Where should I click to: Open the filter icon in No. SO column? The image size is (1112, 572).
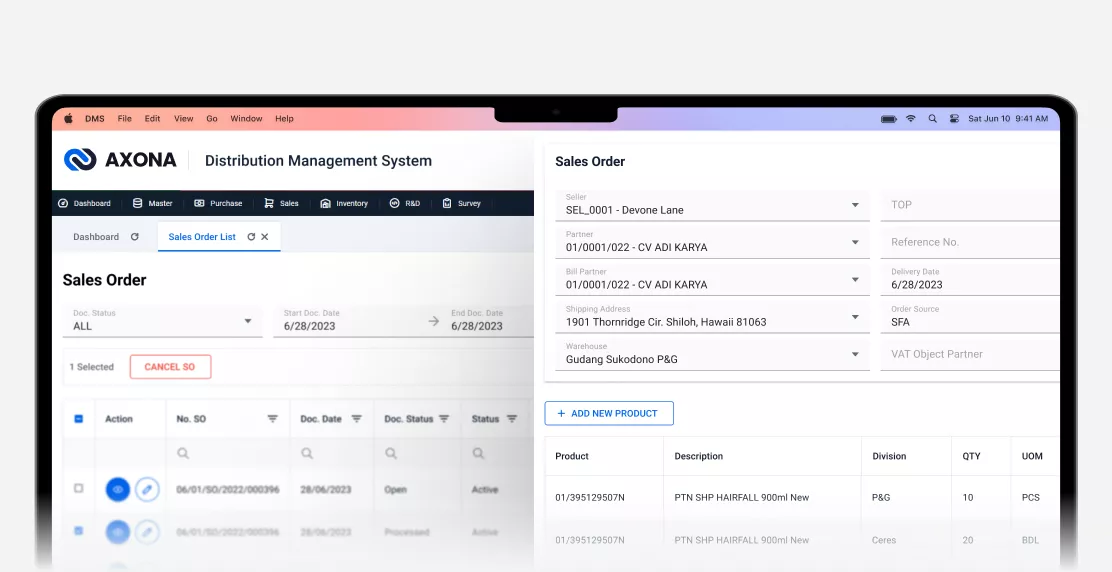click(272, 419)
